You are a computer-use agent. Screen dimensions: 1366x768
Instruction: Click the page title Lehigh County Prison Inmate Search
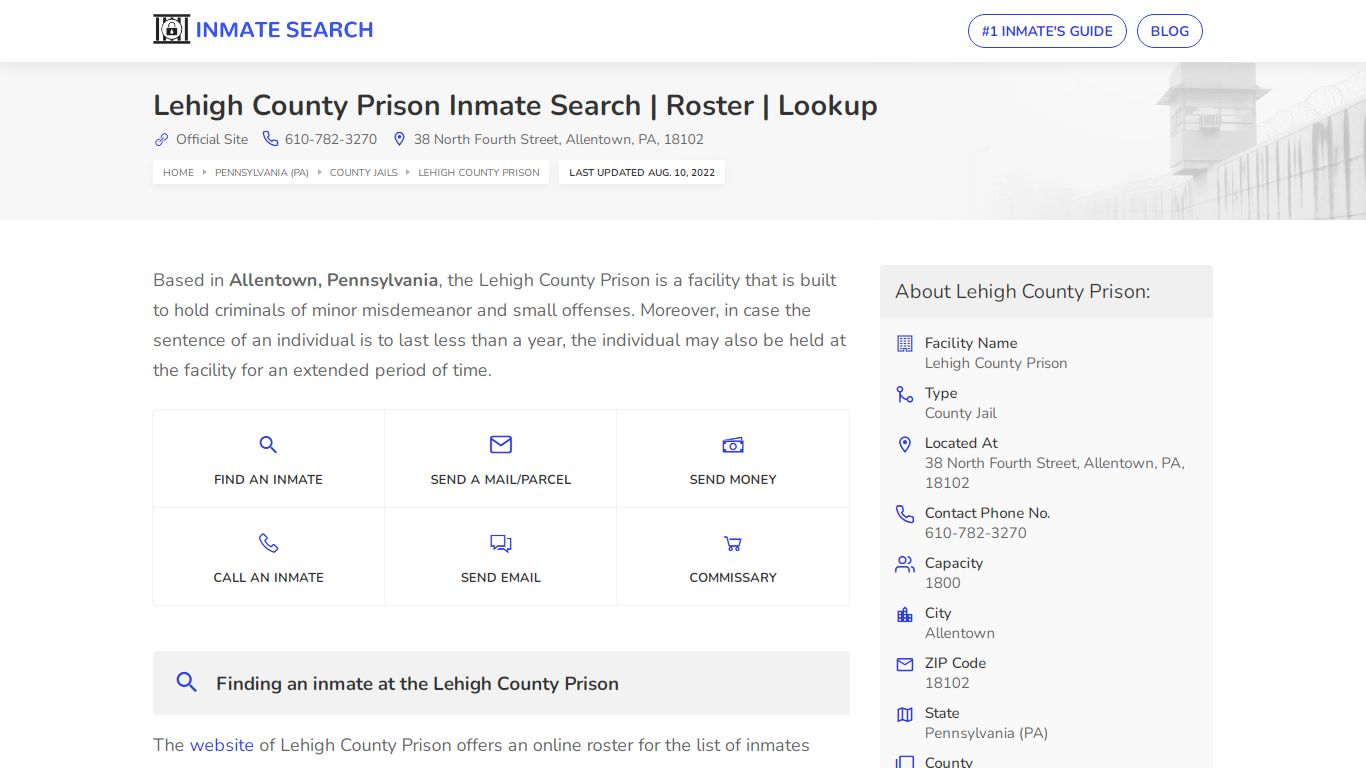tap(515, 105)
